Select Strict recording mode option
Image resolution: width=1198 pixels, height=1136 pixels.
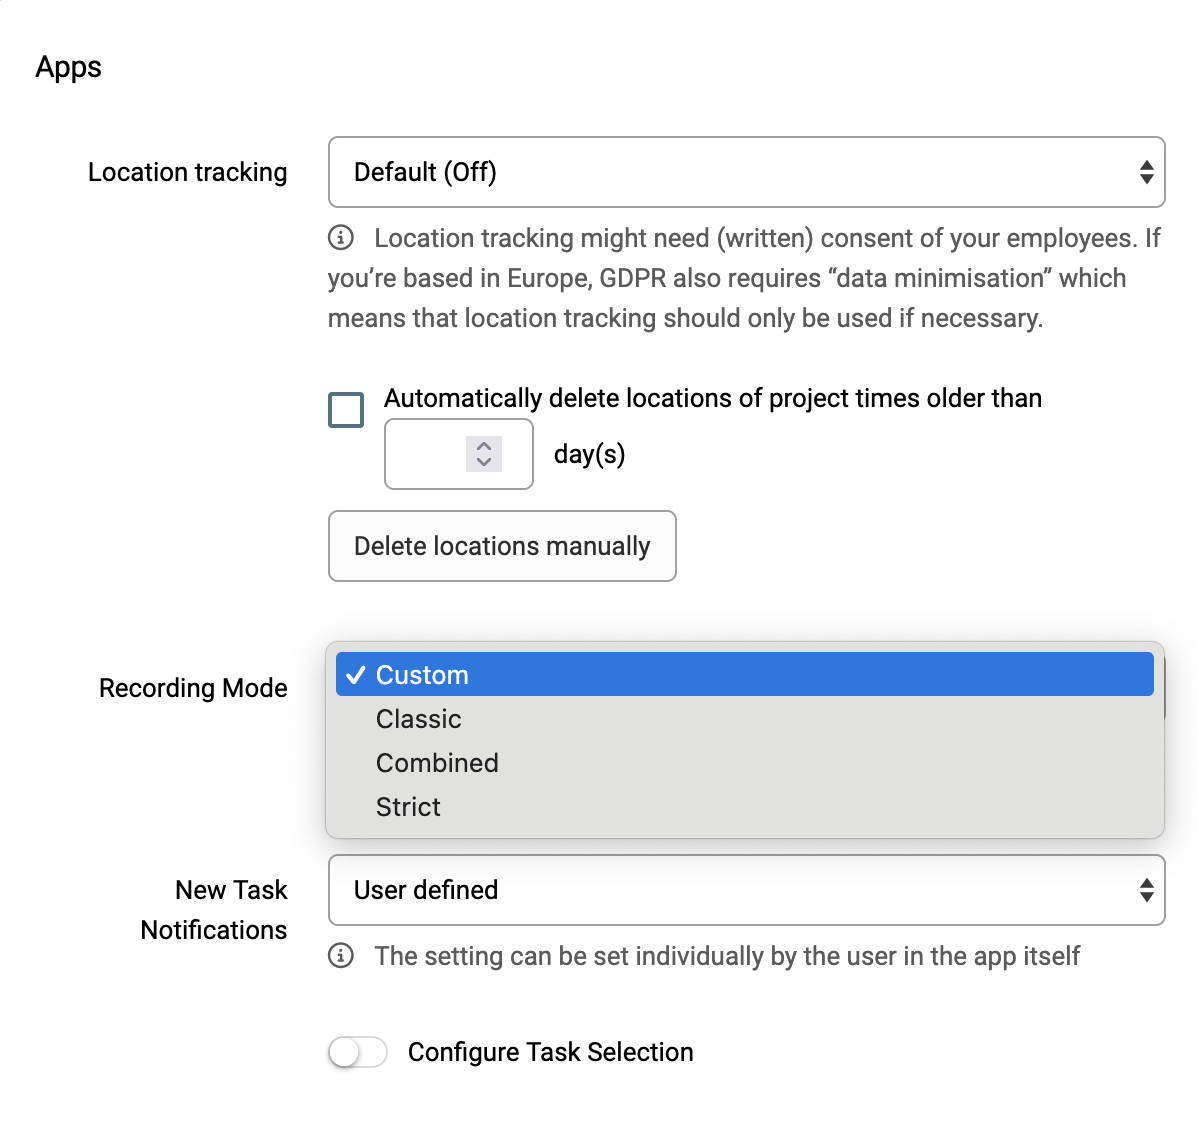[x=745, y=807]
